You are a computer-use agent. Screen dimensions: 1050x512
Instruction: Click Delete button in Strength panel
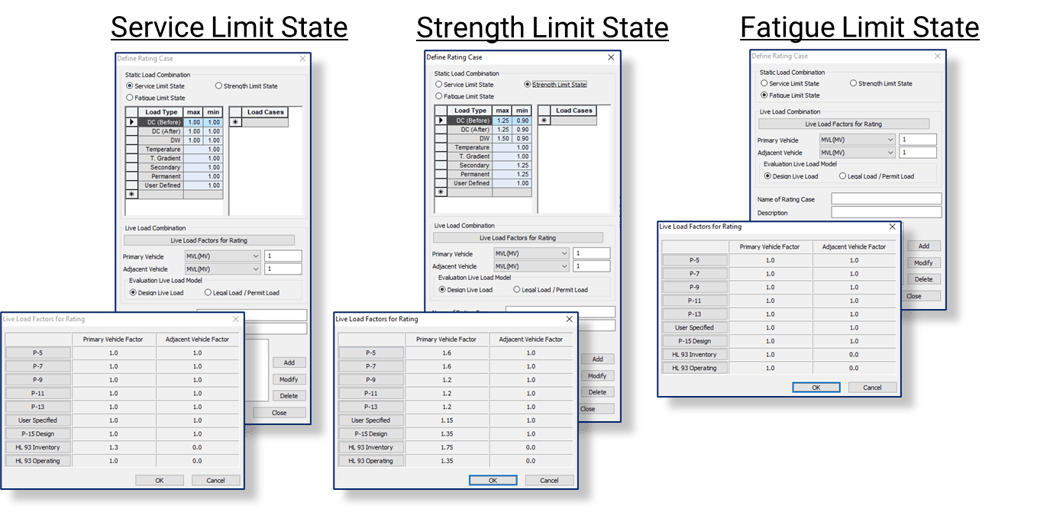[x=598, y=392]
